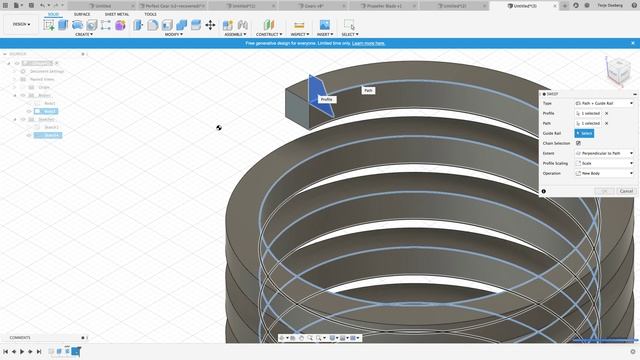Jump to the timeline start

coord(5,351)
